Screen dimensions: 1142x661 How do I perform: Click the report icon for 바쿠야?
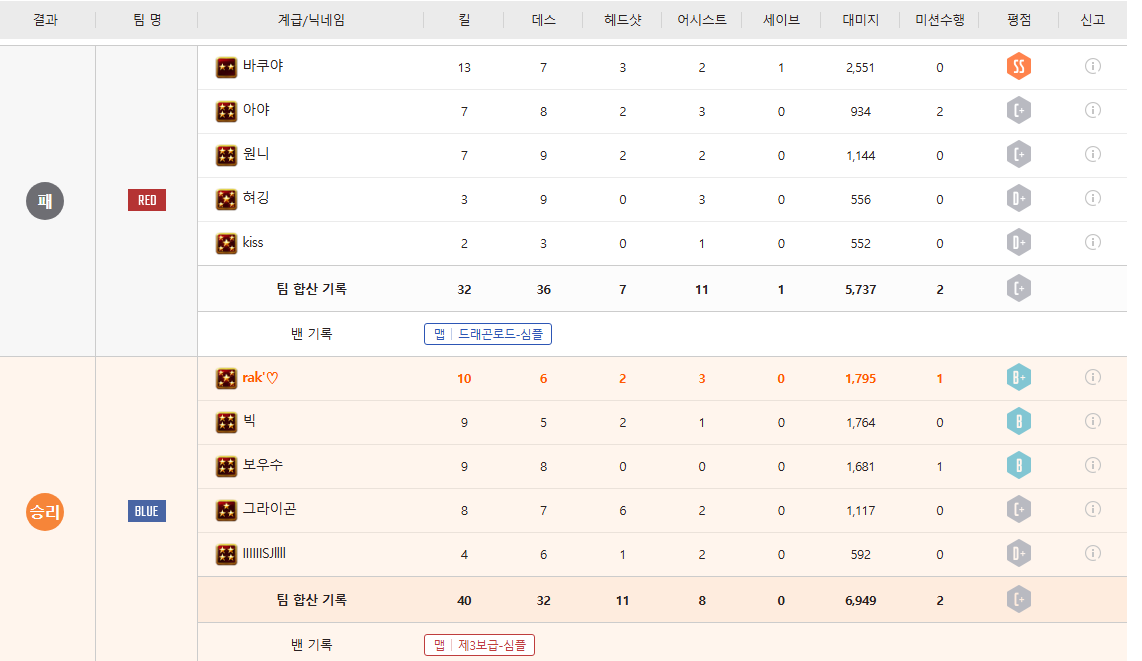[x=1092, y=67]
